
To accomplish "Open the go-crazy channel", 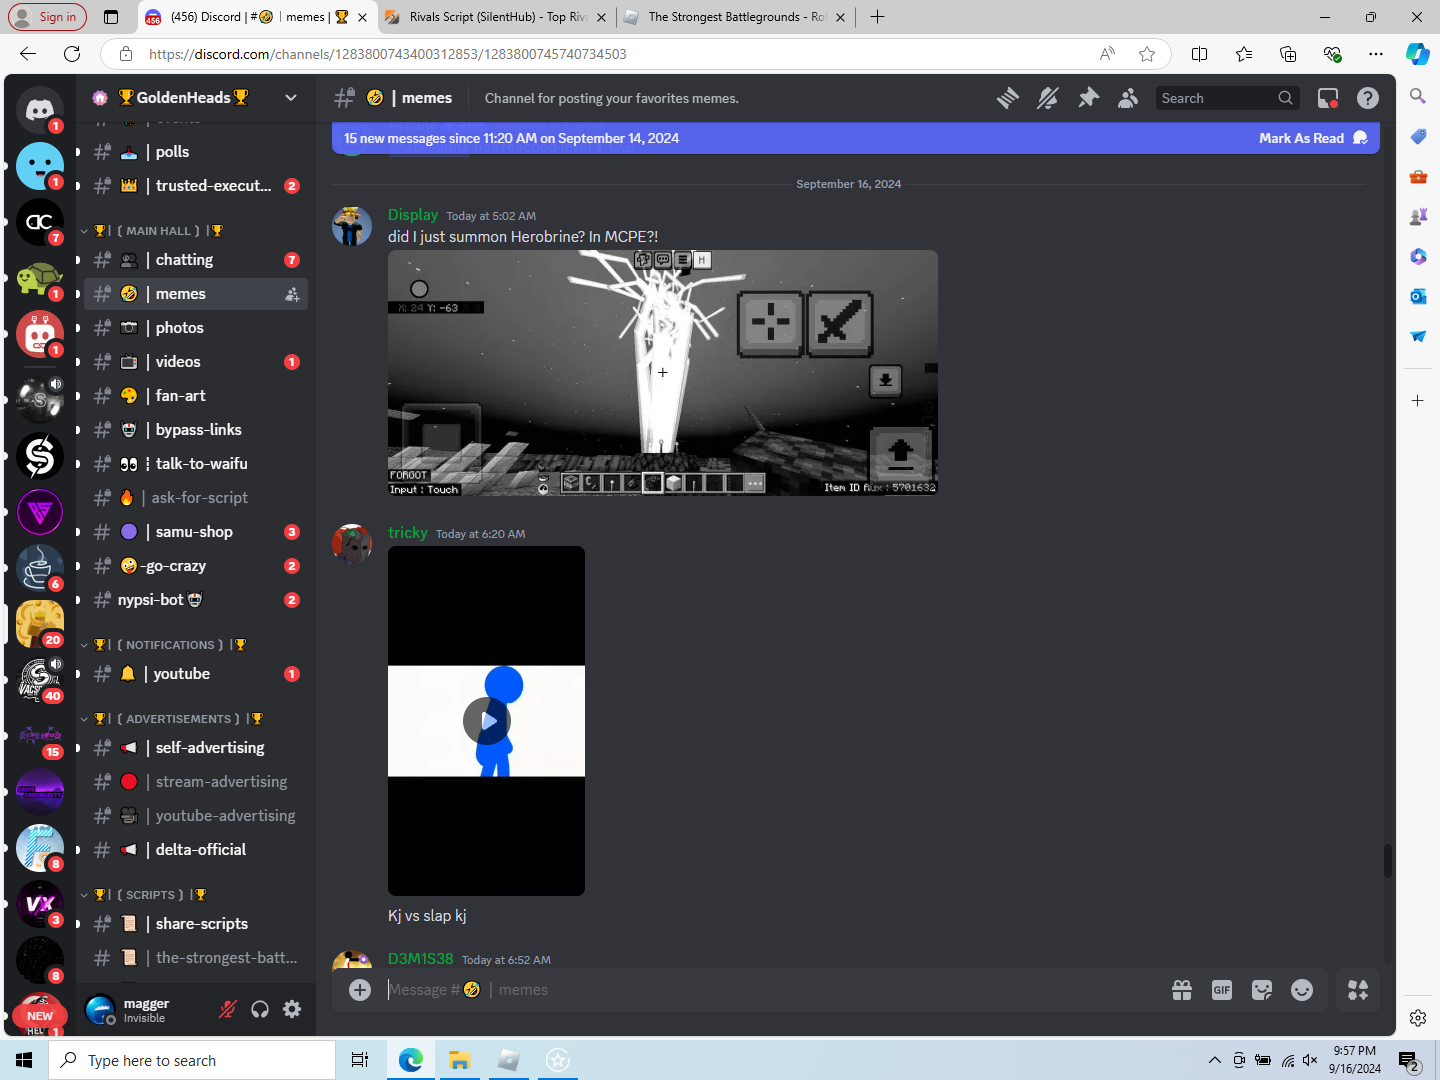I will click(x=196, y=566).
